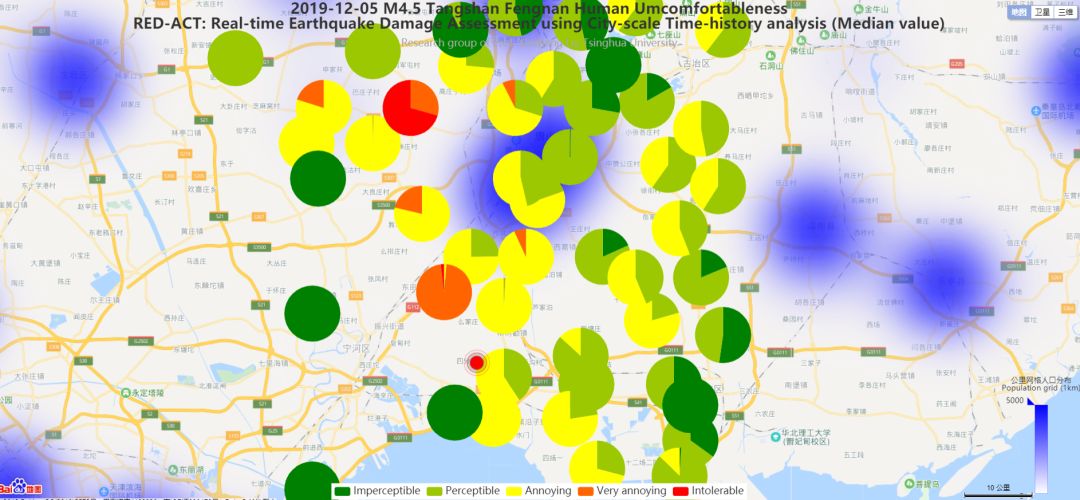The height and width of the screenshot is (500, 1080).
Task: Click the 金牛山 mountain POI icon
Action: point(858,10)
